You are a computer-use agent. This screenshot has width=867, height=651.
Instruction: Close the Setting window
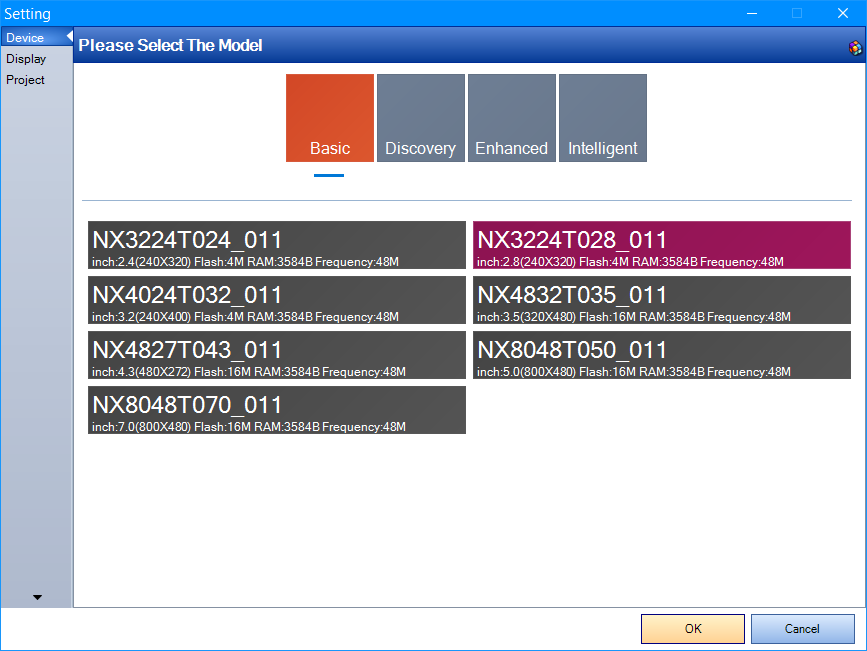click(x=843, y=13)
